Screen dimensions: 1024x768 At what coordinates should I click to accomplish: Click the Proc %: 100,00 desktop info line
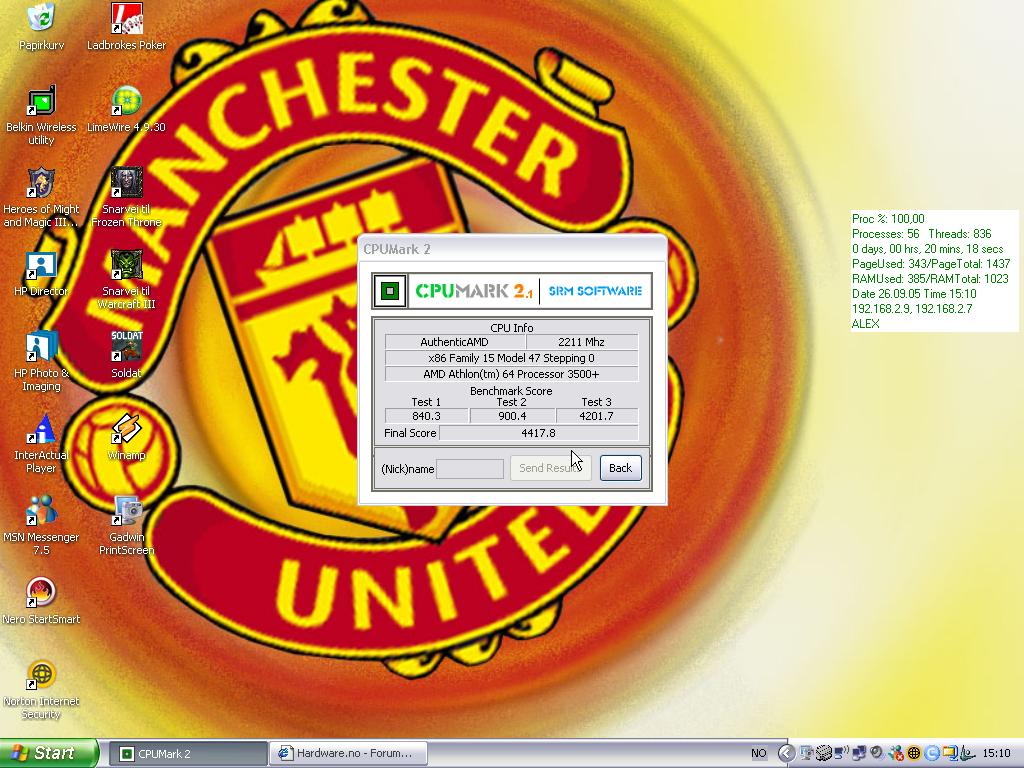pos(888,219)
